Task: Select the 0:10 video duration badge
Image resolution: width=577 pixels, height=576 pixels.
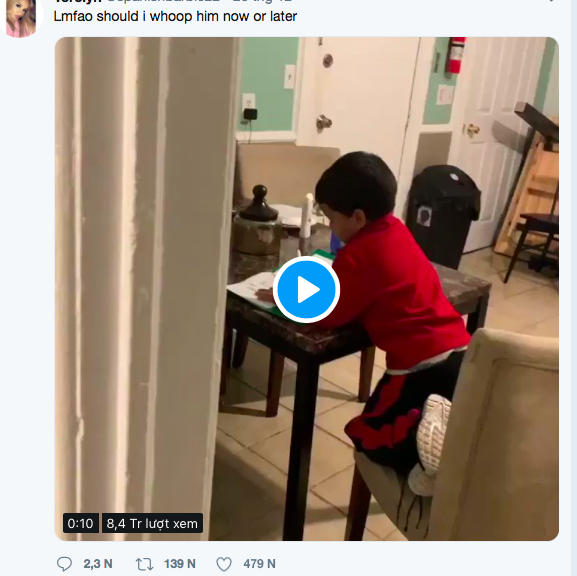Action: [81, 523]
